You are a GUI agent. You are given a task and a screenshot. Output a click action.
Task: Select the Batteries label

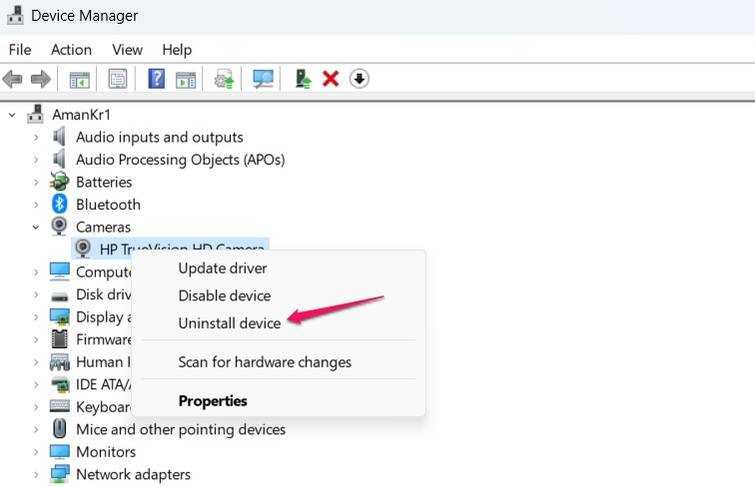104,182
